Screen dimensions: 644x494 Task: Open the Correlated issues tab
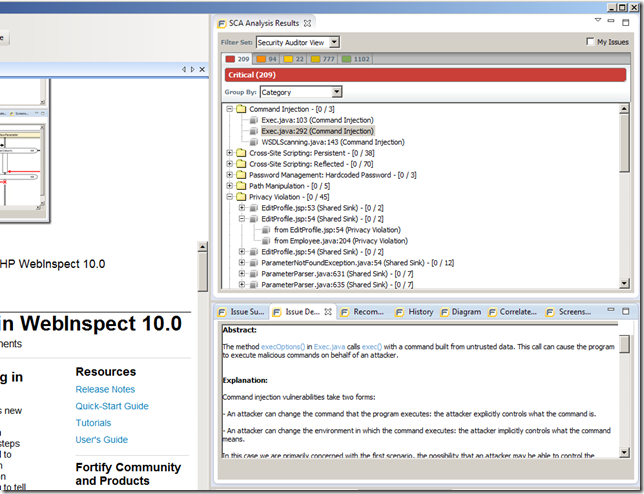point(513,312)
